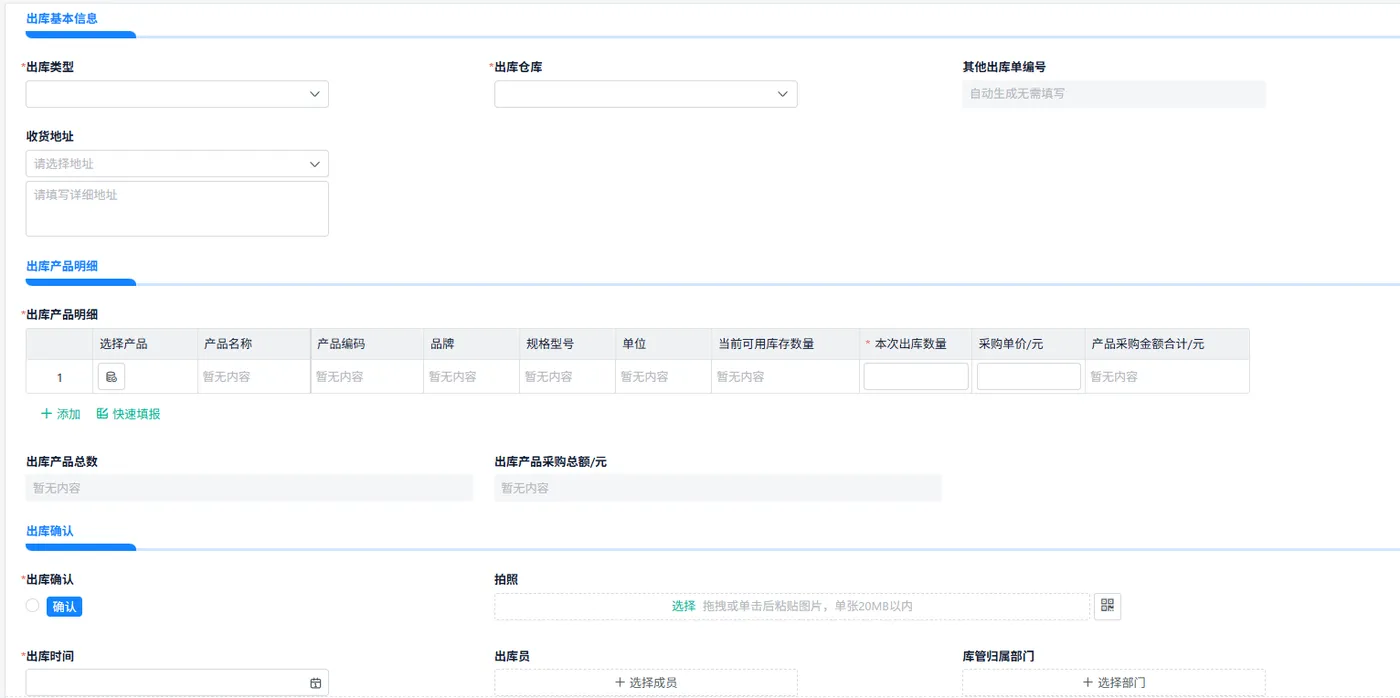1400x698 pixels.
Task: Click the plus icon beside 添加
Action: (x=46, y=414)
